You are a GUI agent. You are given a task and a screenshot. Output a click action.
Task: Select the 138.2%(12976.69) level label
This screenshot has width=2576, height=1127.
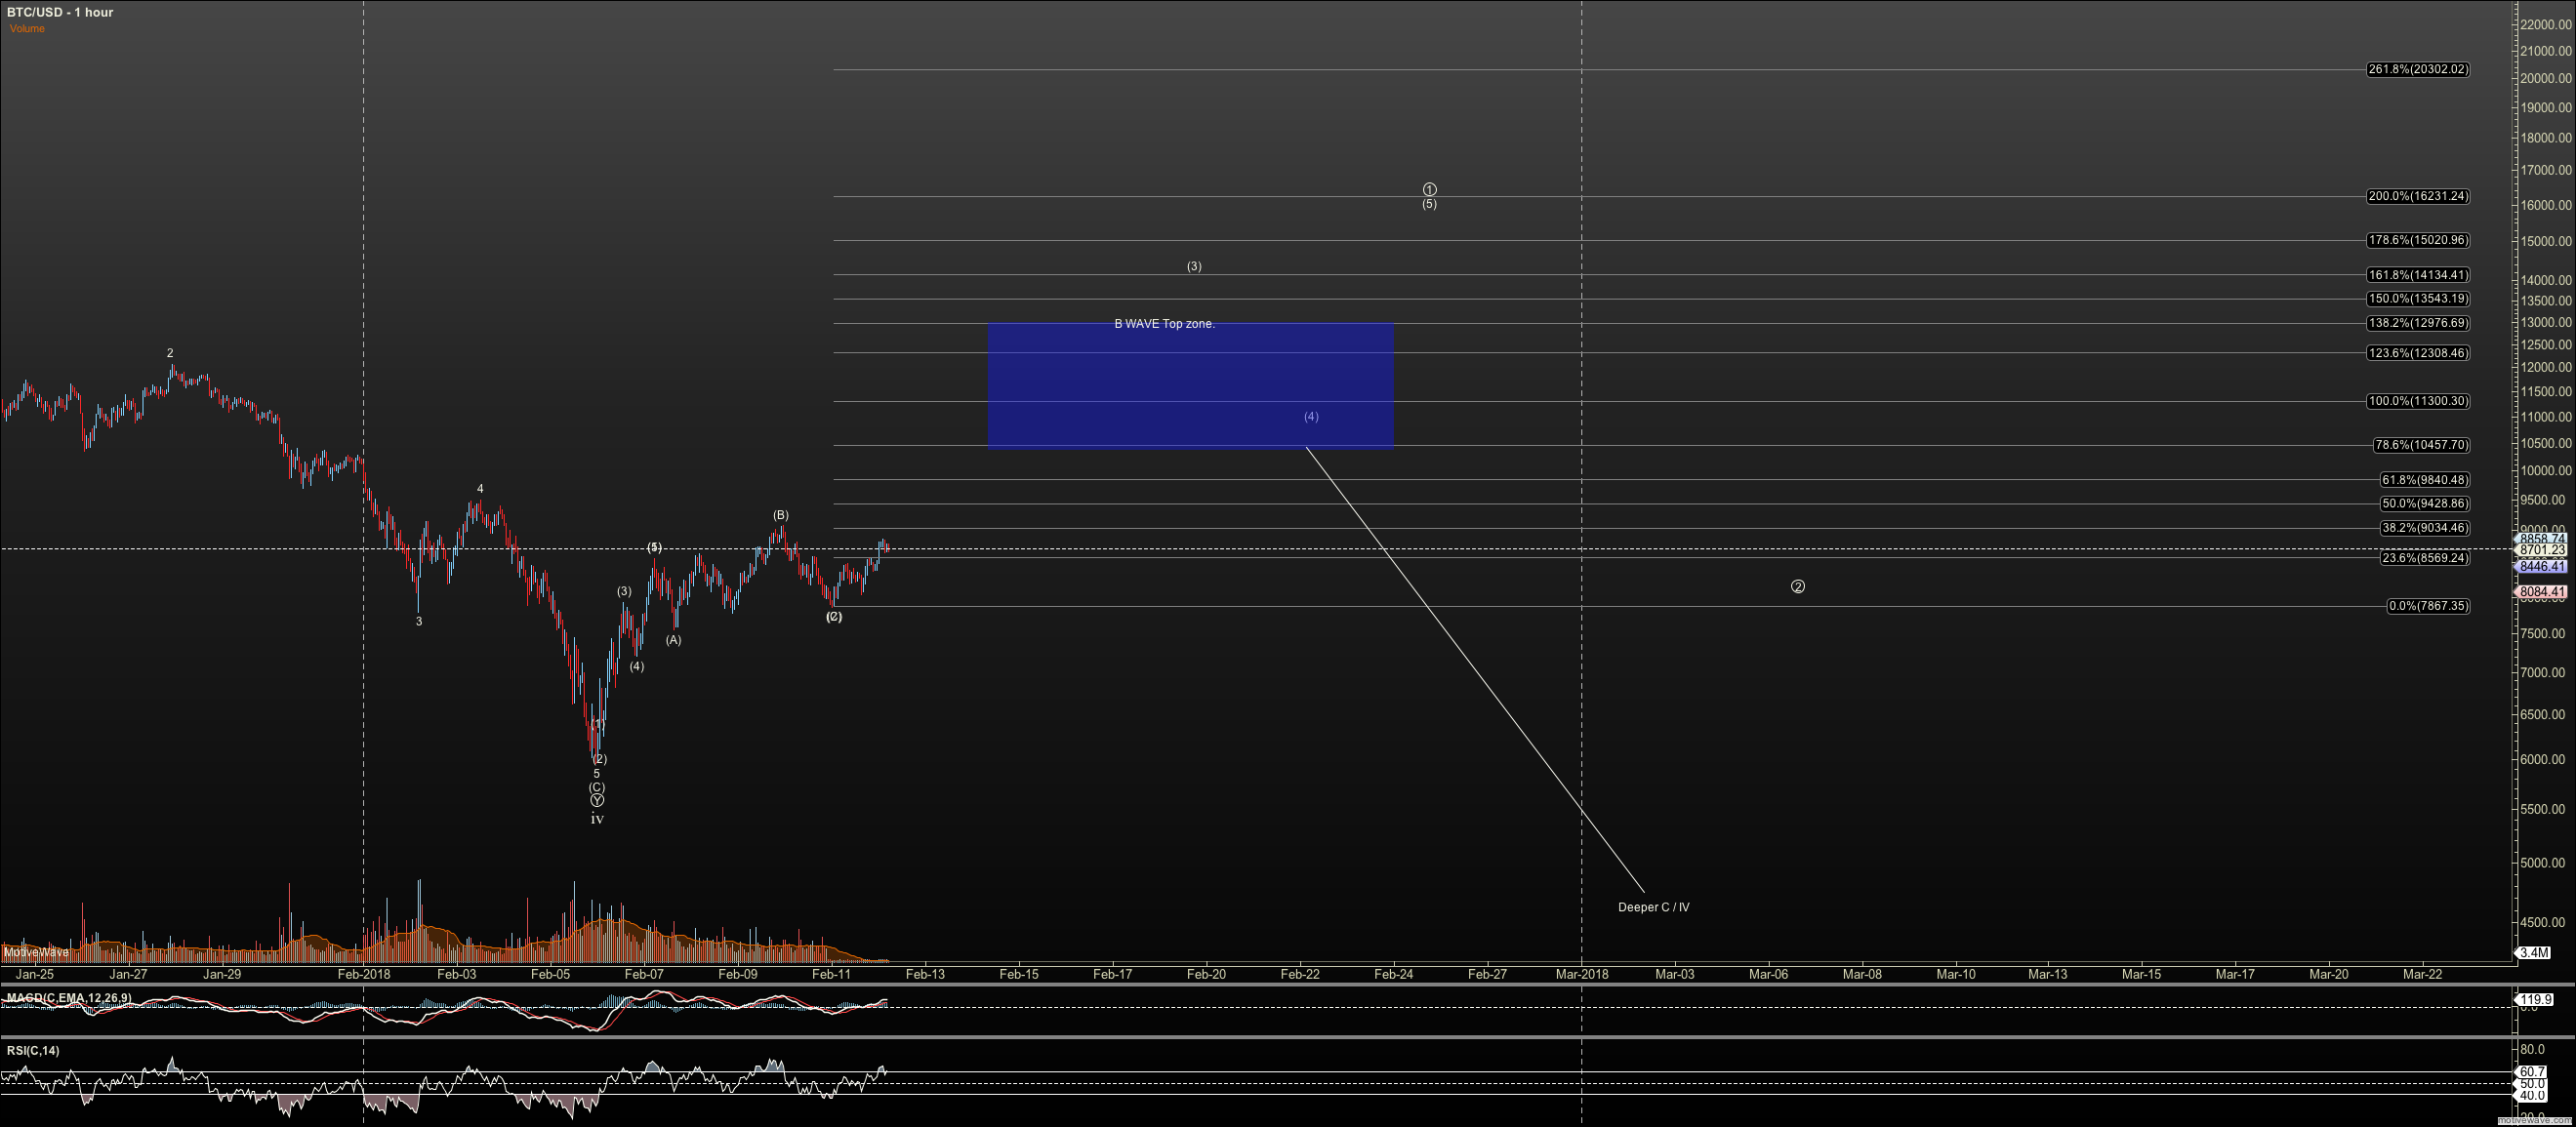click(x=2417, y=323)
